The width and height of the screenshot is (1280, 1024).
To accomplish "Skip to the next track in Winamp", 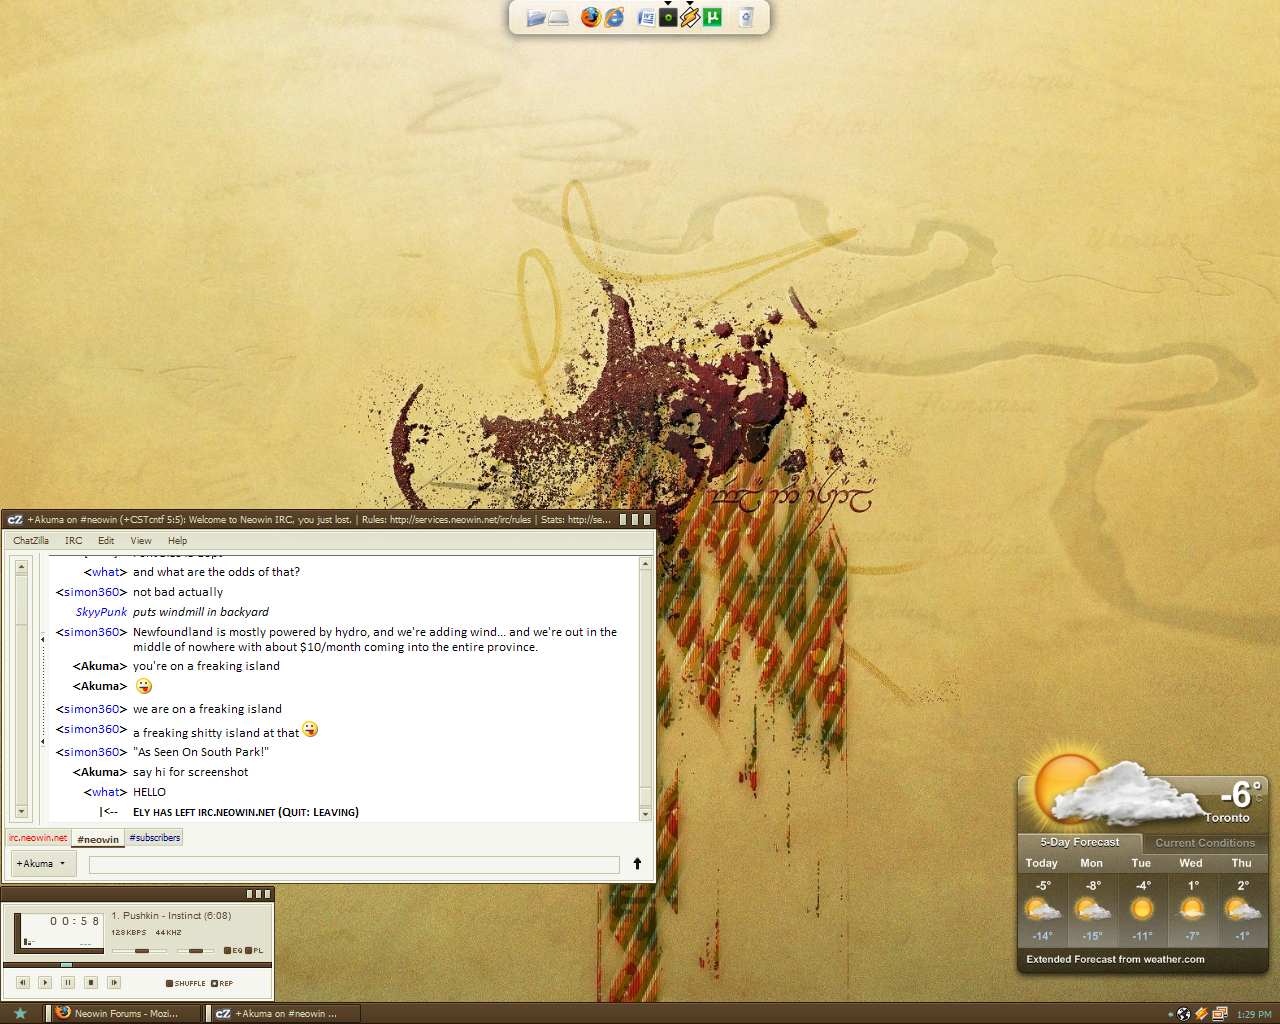I will click(x=114, y=983).
